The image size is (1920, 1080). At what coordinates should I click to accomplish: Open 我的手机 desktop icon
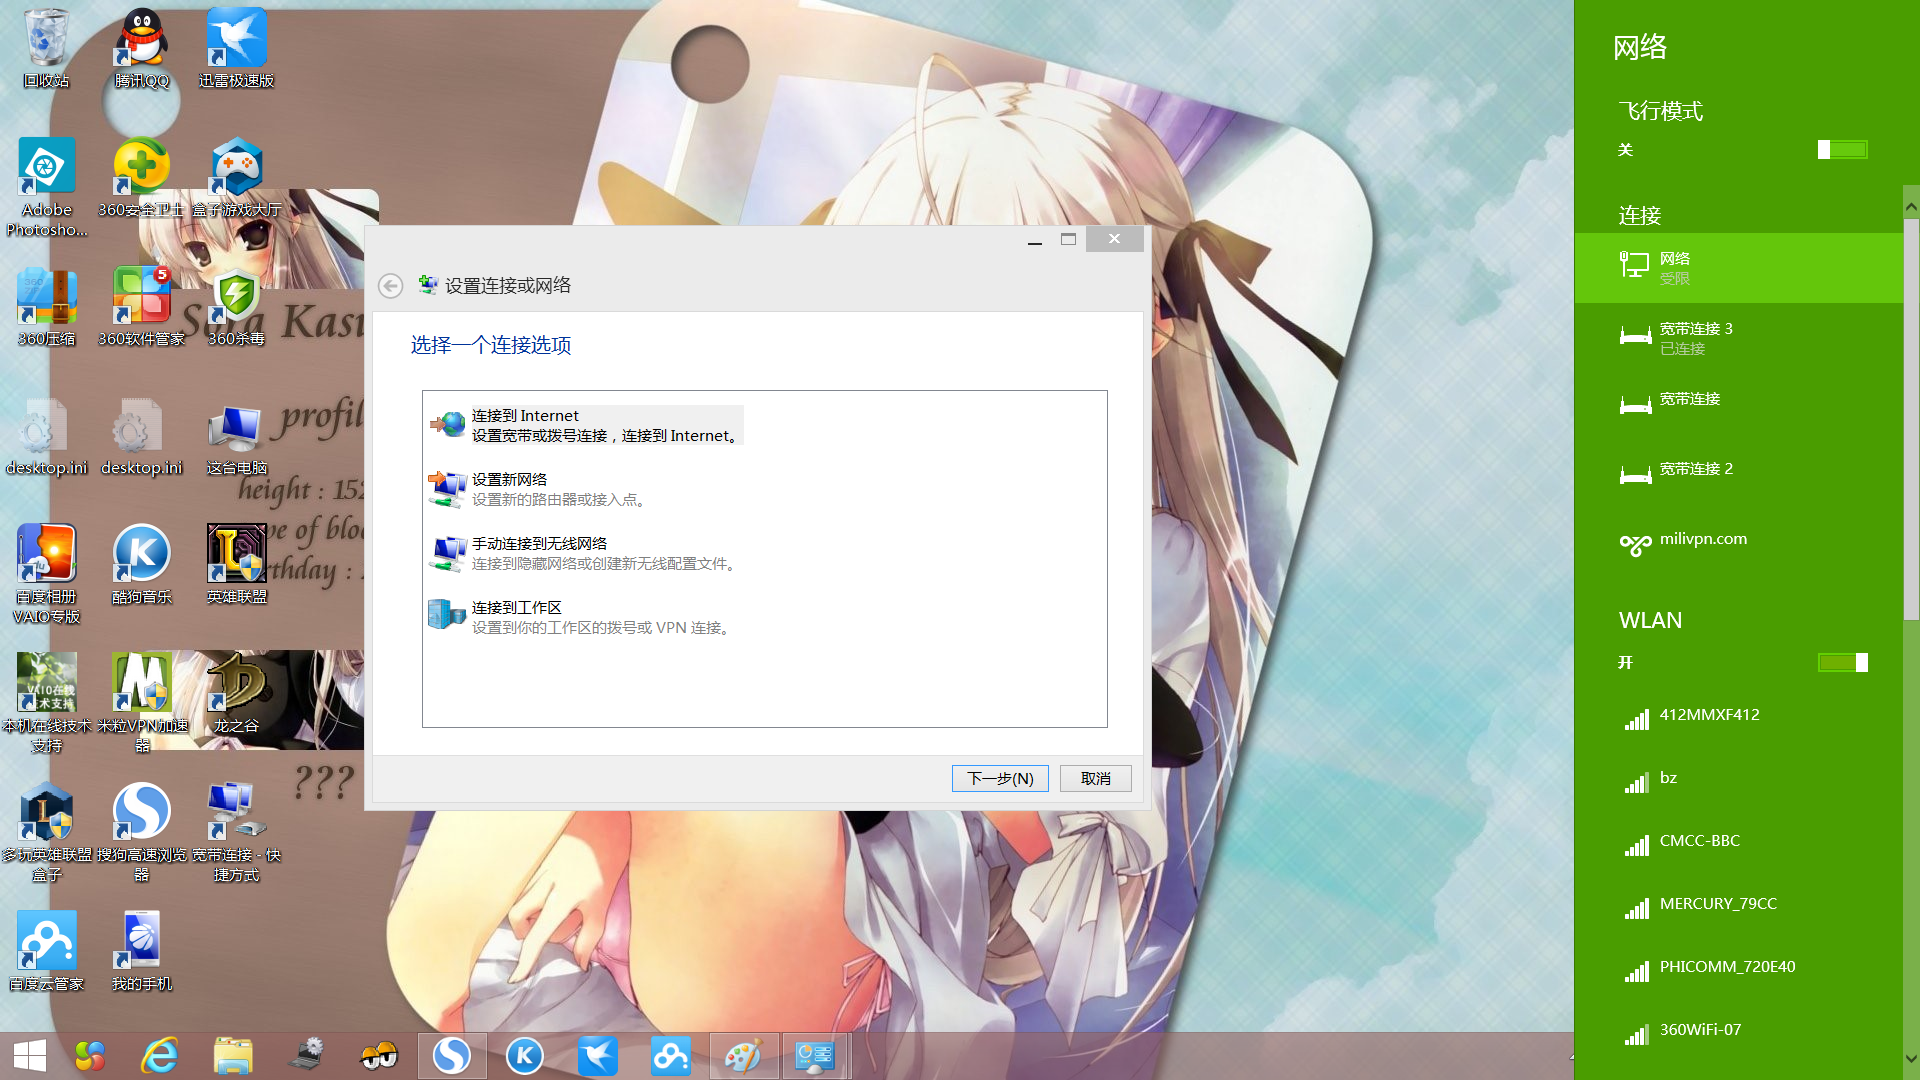141,952
